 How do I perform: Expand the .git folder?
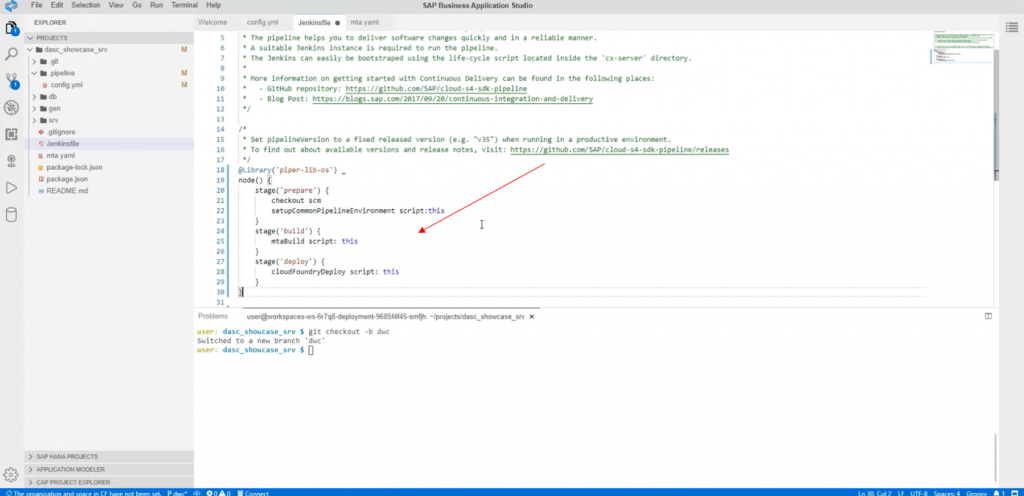point(35,61)
